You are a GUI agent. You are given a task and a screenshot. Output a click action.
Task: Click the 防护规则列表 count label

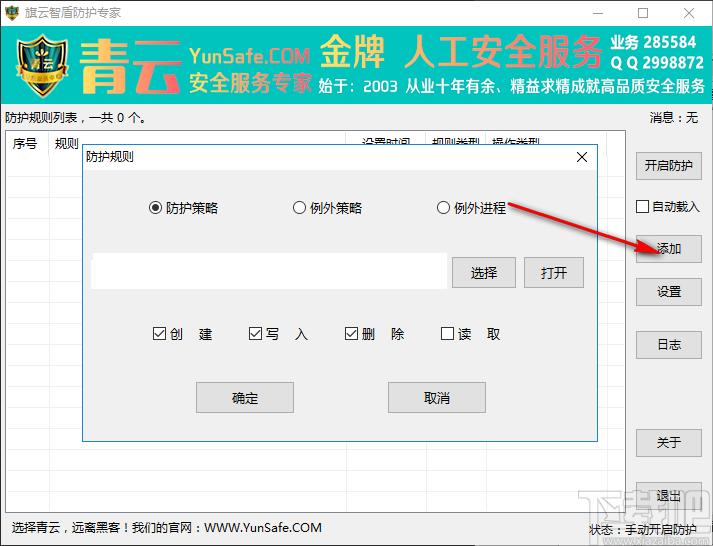[x=75, y=118]
